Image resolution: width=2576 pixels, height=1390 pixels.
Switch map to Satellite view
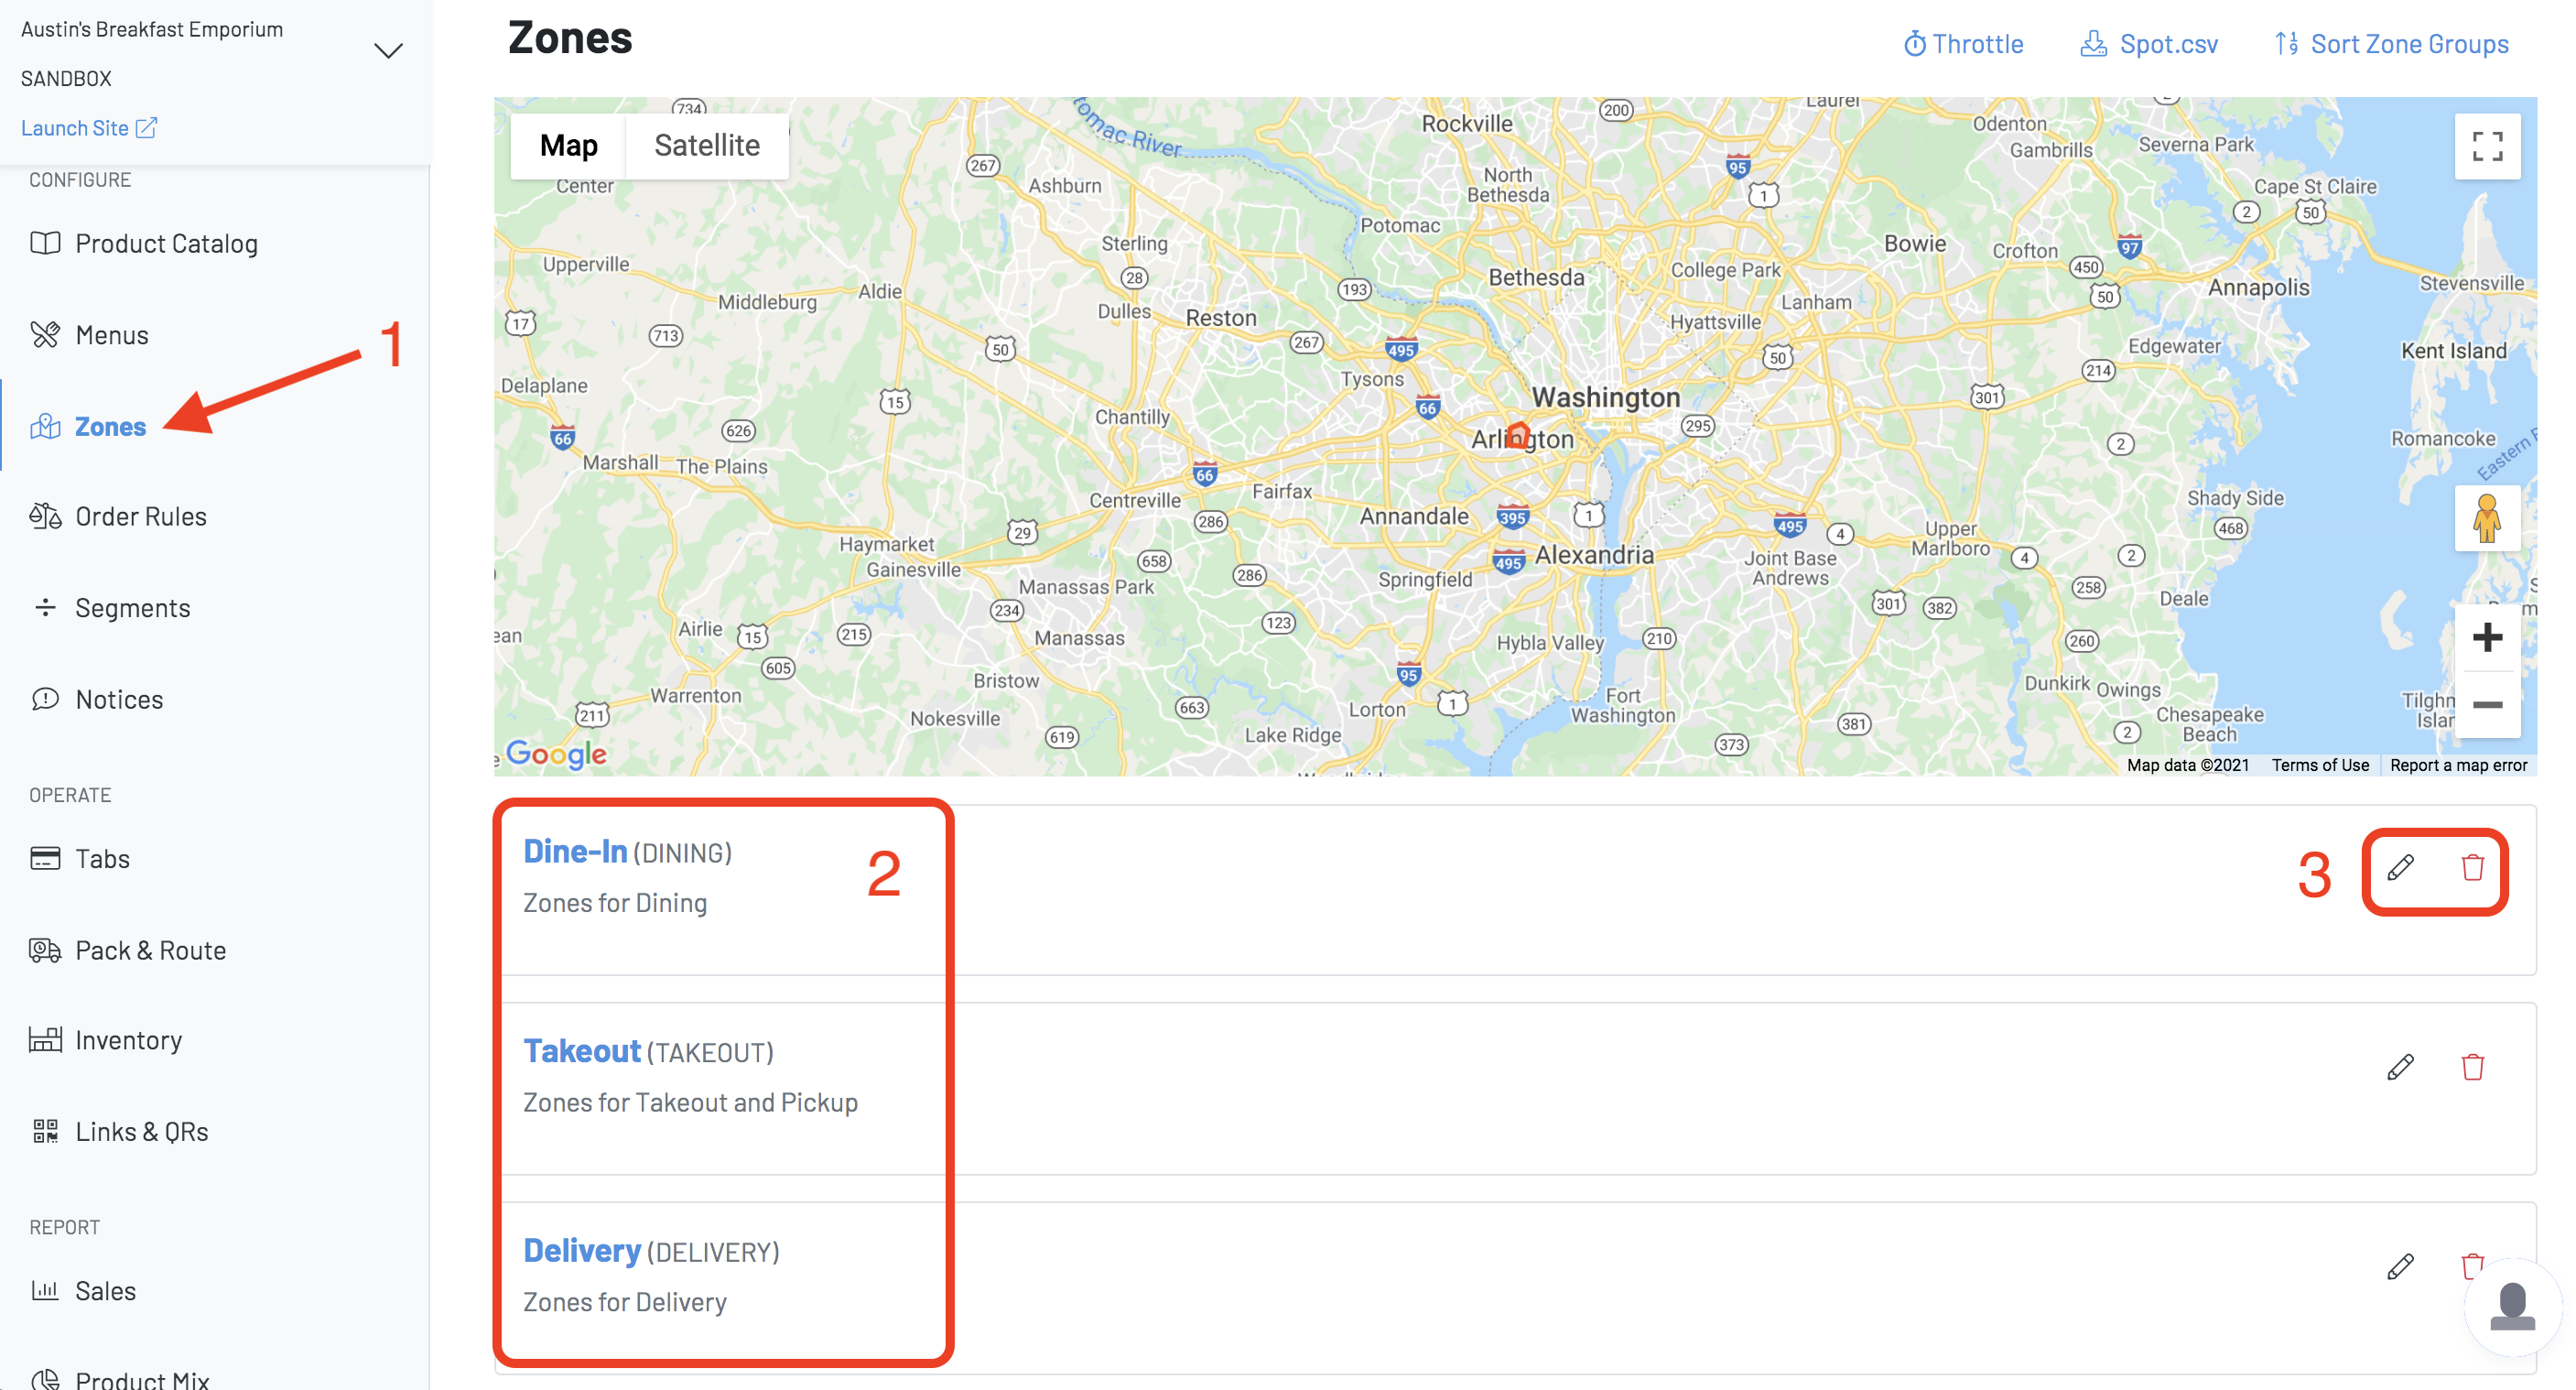tap(706, 146)
